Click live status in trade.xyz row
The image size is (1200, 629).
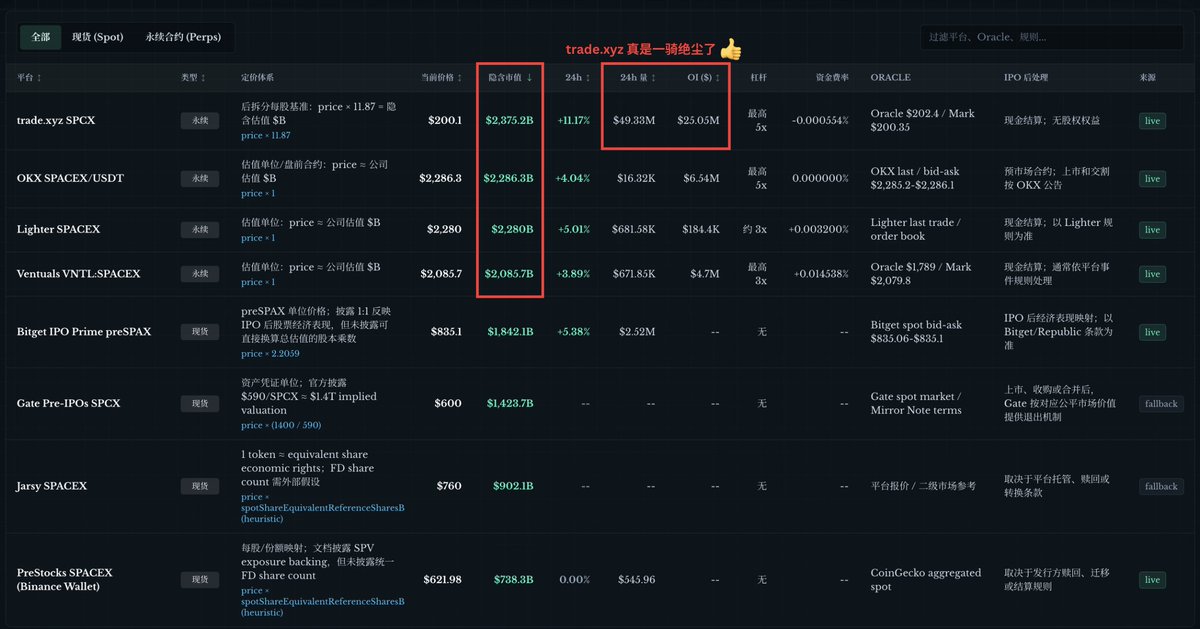coord(1152,121)
